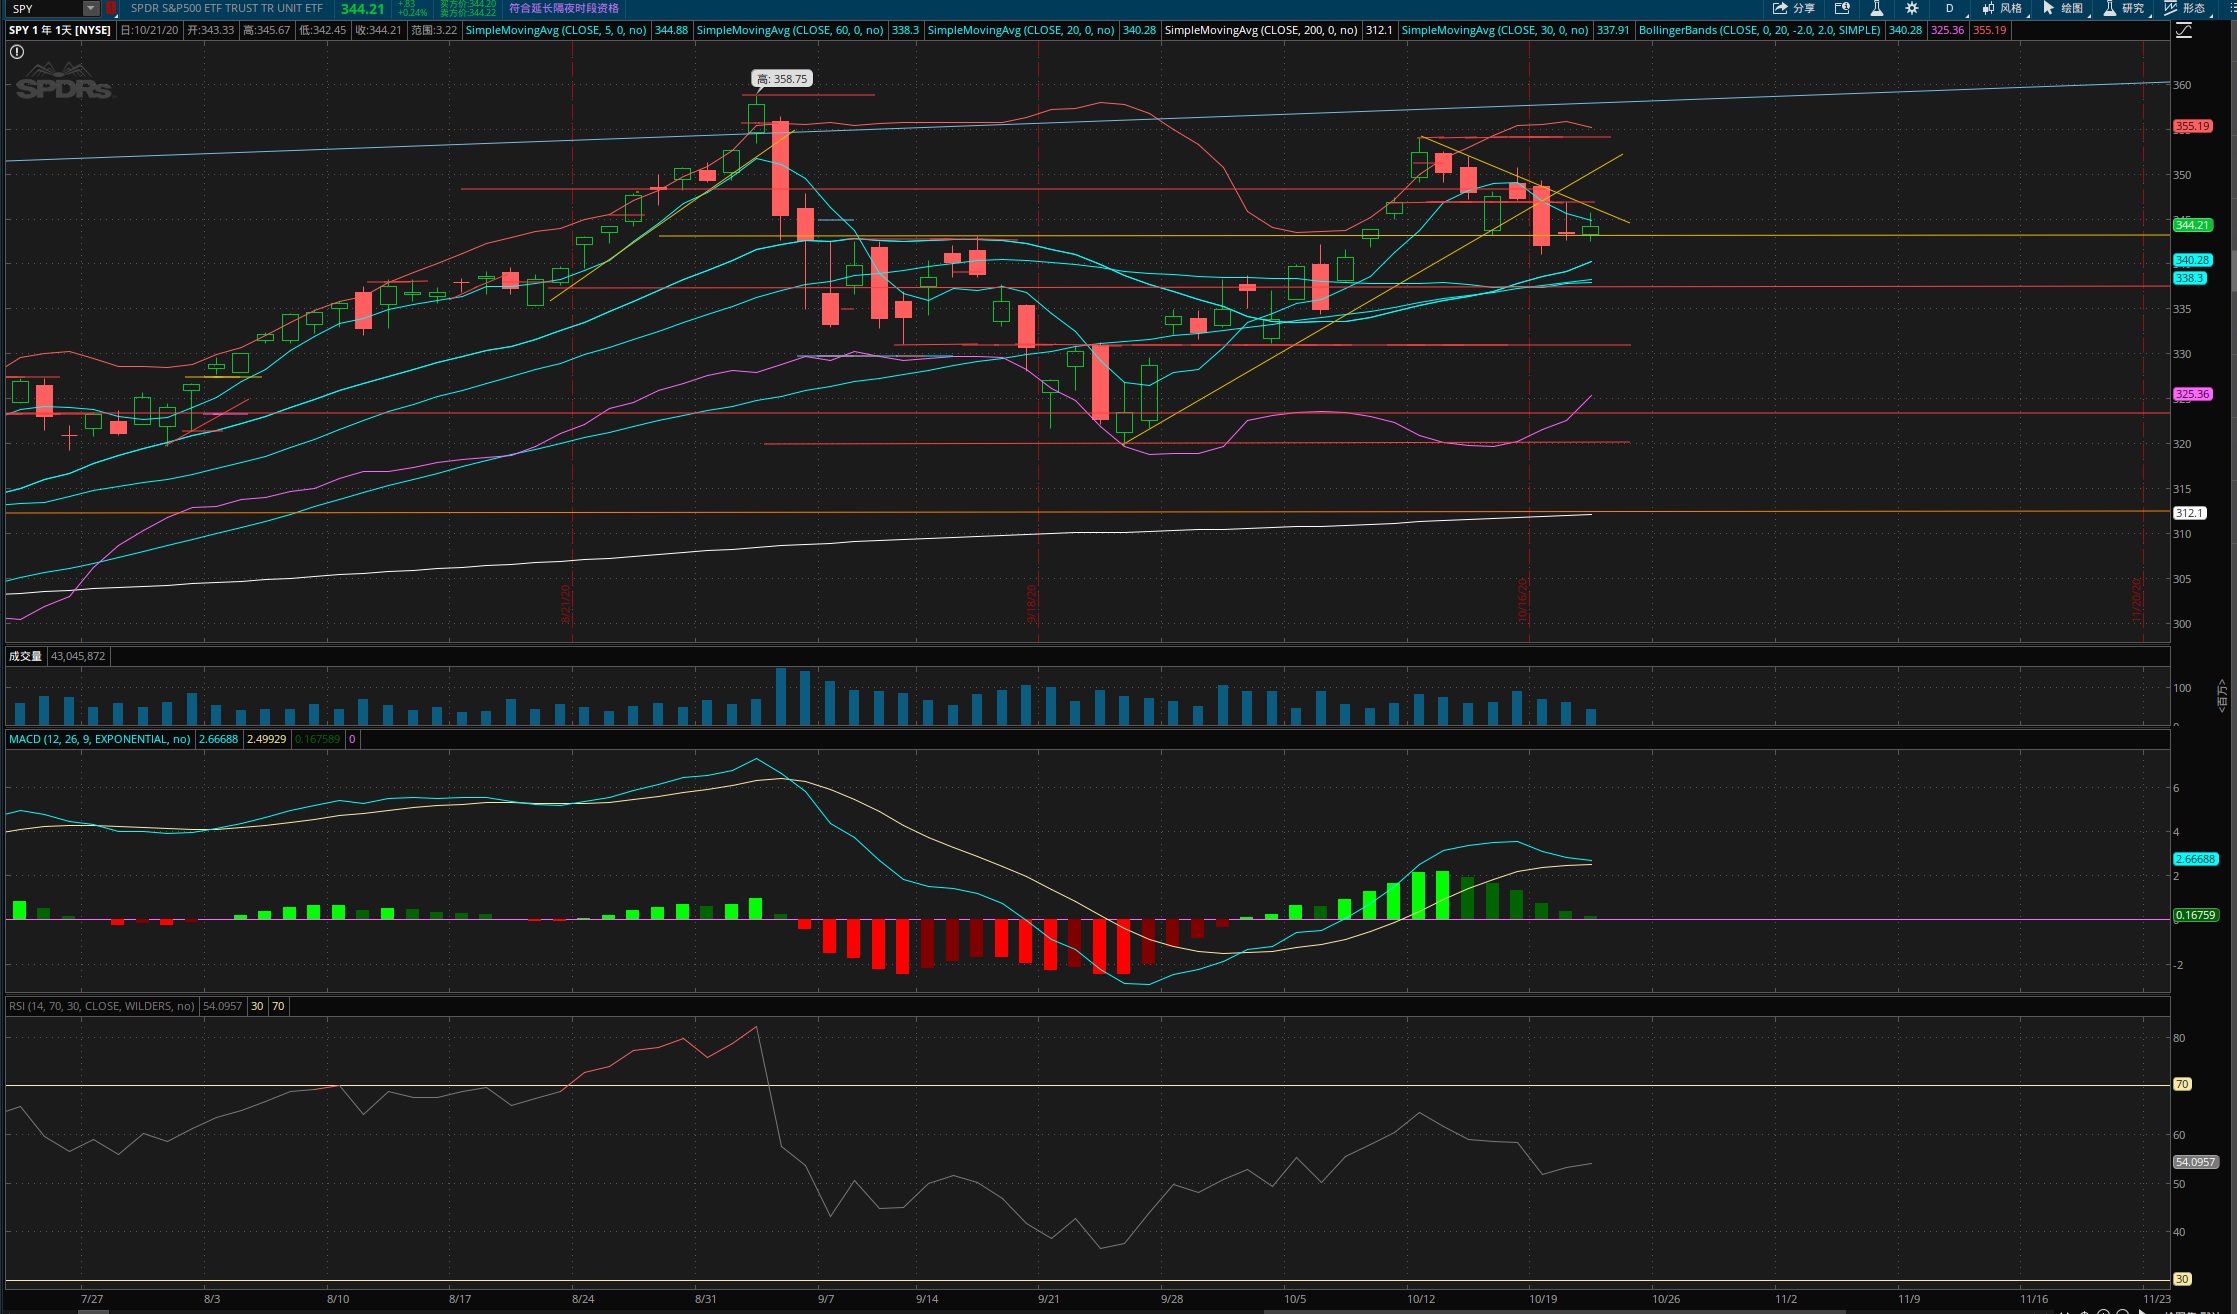Image resolution: width=2237 pixels, height=1314 pixels.
Task: Select the BollingerBands study label
Action: [1760, 30]
